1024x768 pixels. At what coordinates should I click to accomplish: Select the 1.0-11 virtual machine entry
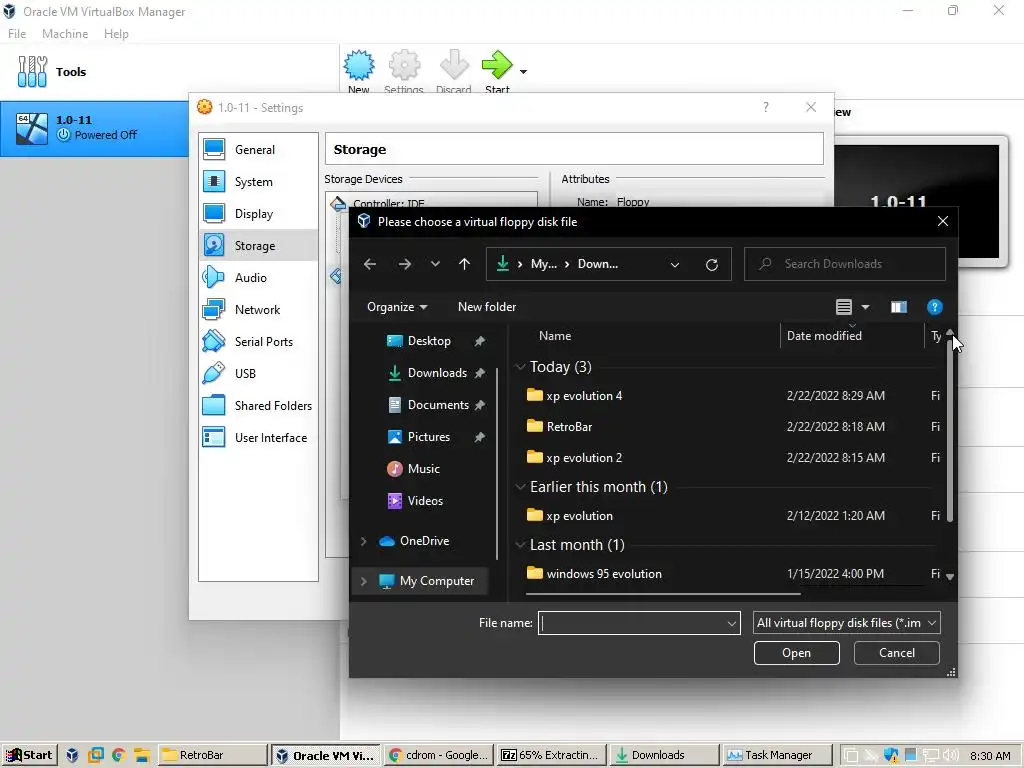pyautogui.click(x=95, y=128)
